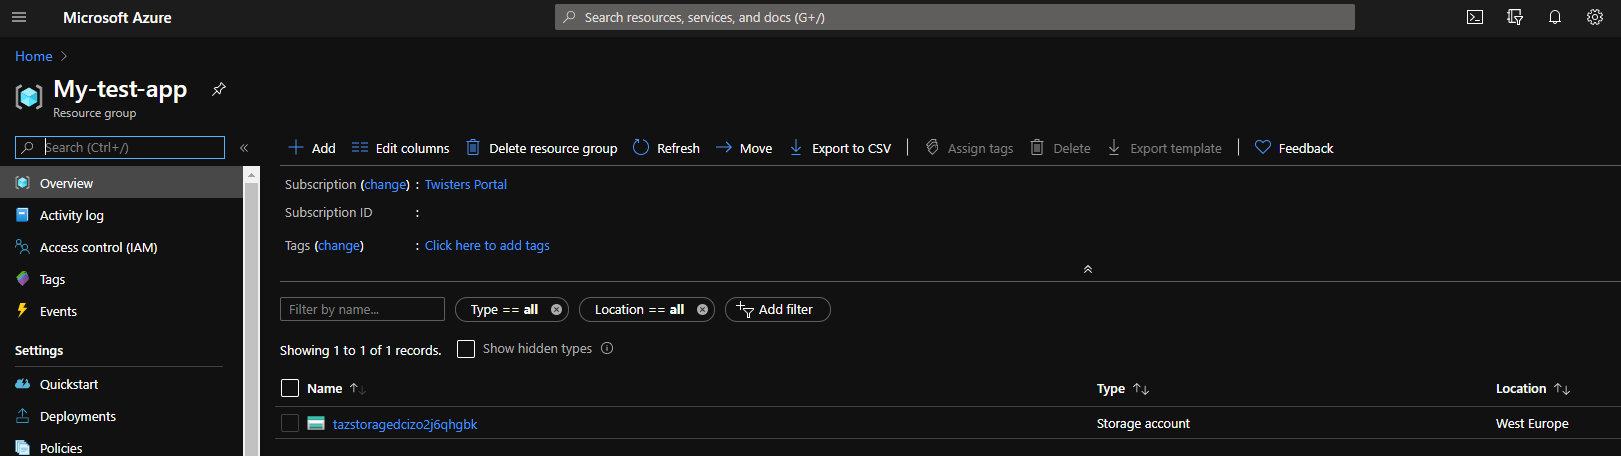
Task: Click the Filter by name field
Action: coord(362,310)
